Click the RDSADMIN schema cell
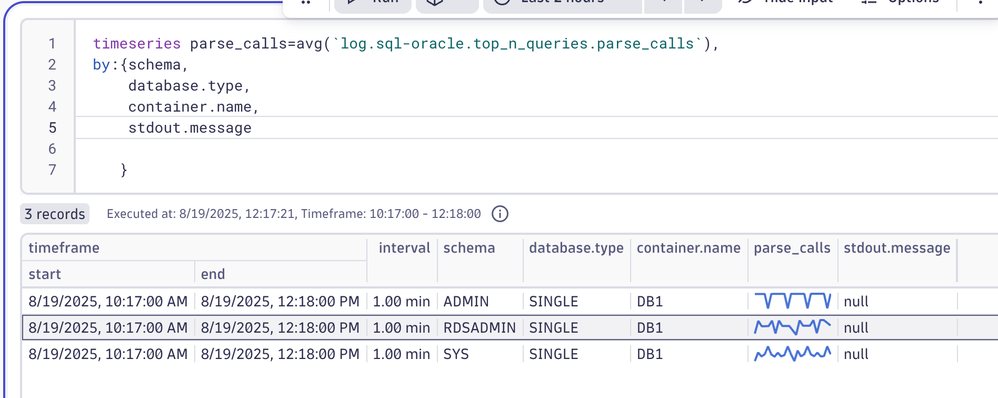998x398 pixels. [480, 327]
